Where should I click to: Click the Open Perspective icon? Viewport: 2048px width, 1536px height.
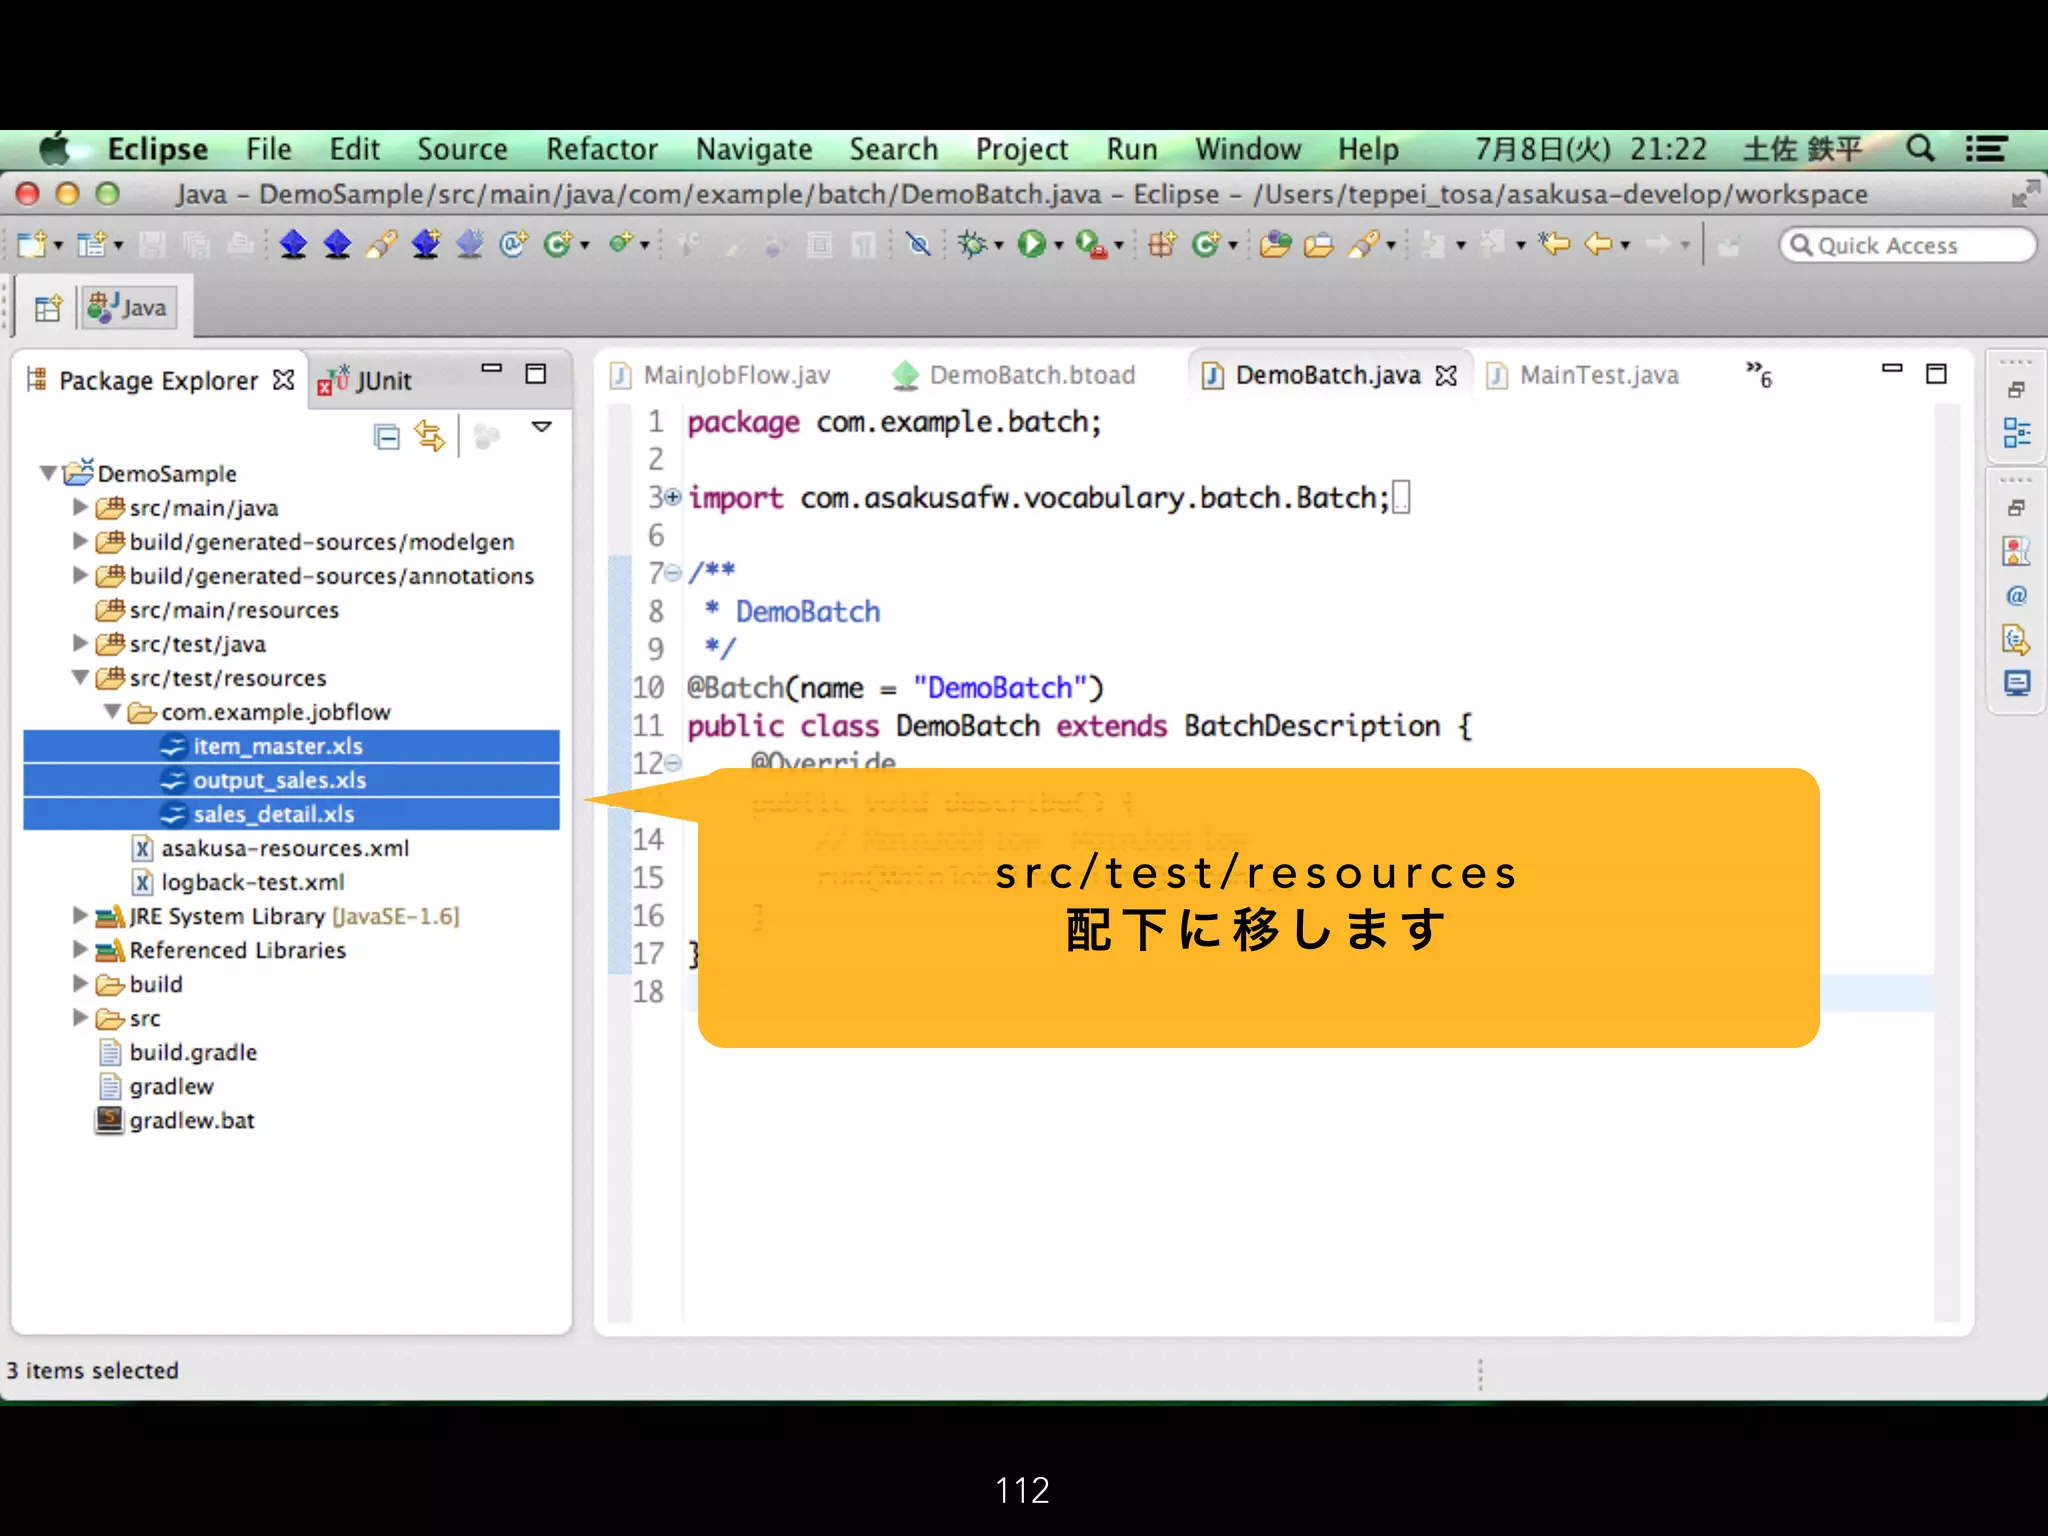pos(47,308)
